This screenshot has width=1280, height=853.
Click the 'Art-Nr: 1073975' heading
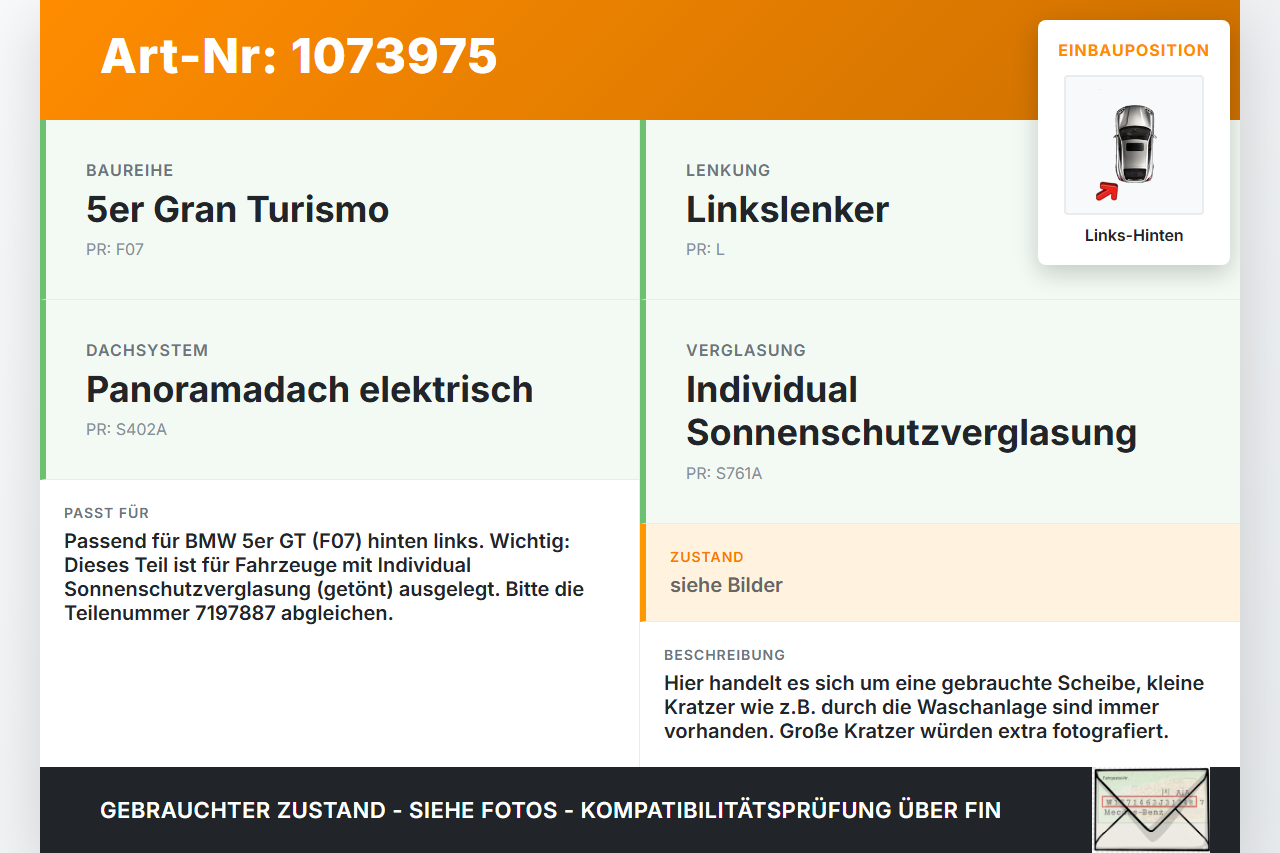(299, 56)
